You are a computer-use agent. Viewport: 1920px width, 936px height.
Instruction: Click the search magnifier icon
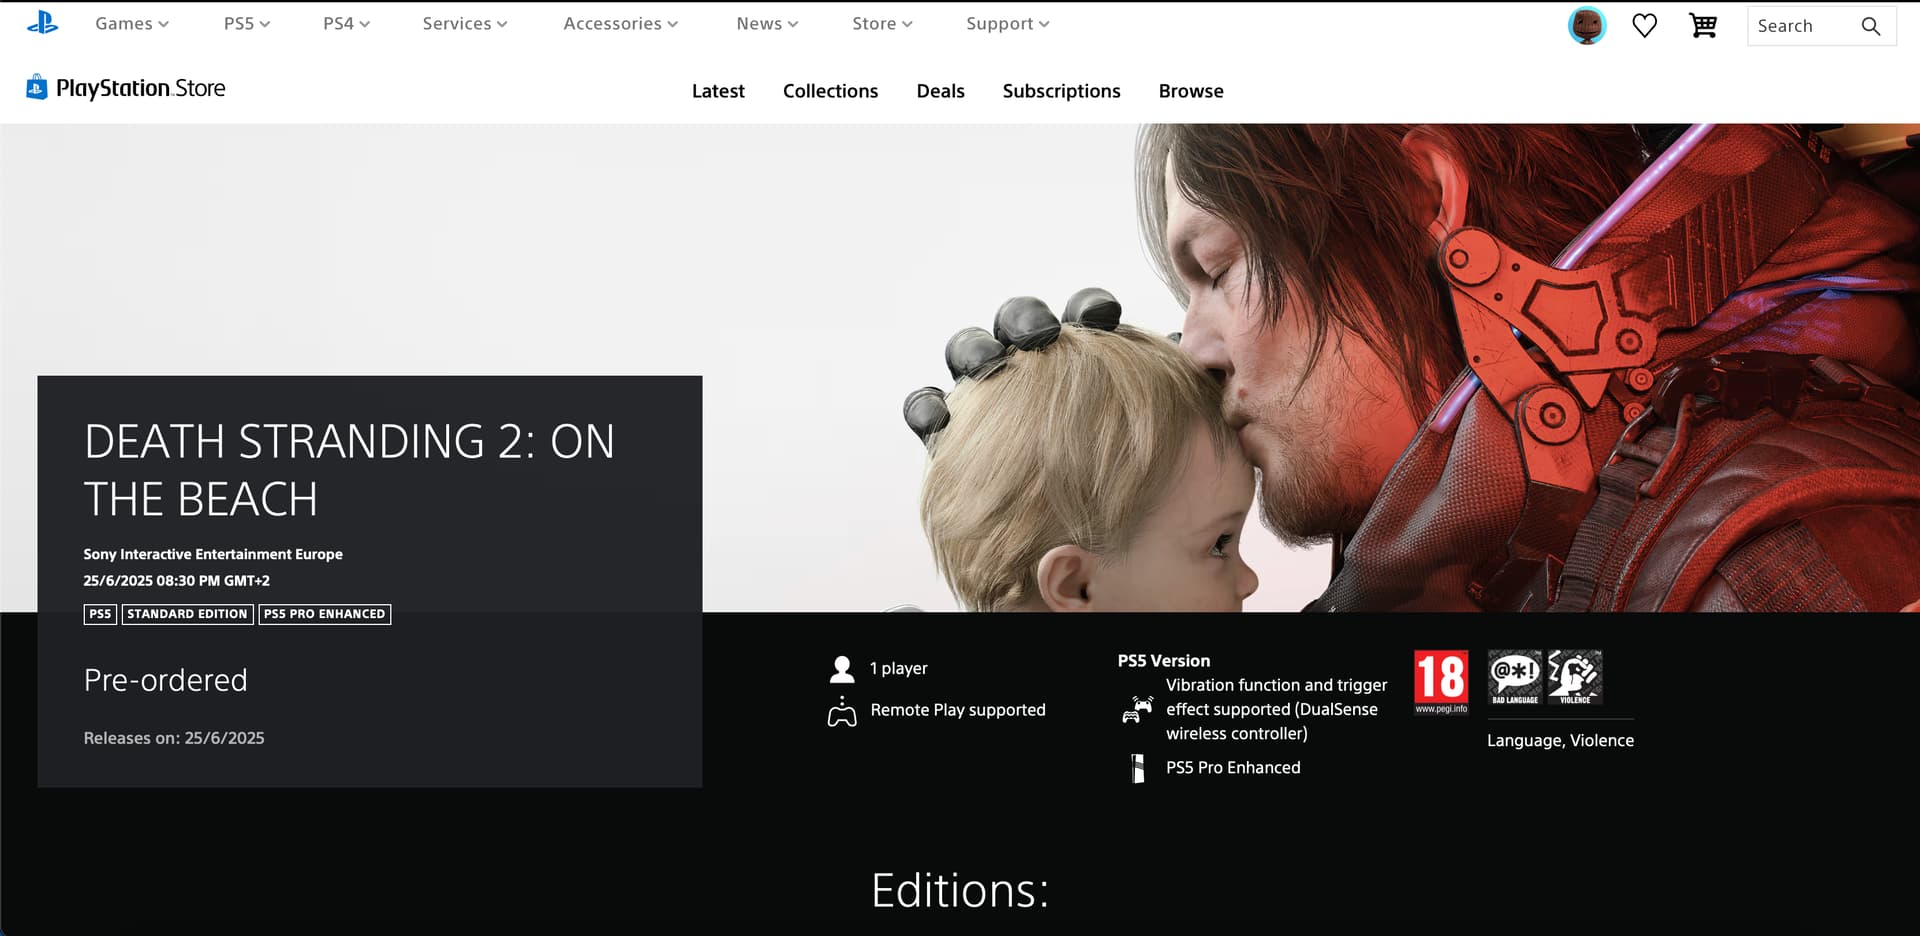point(1870,26)
